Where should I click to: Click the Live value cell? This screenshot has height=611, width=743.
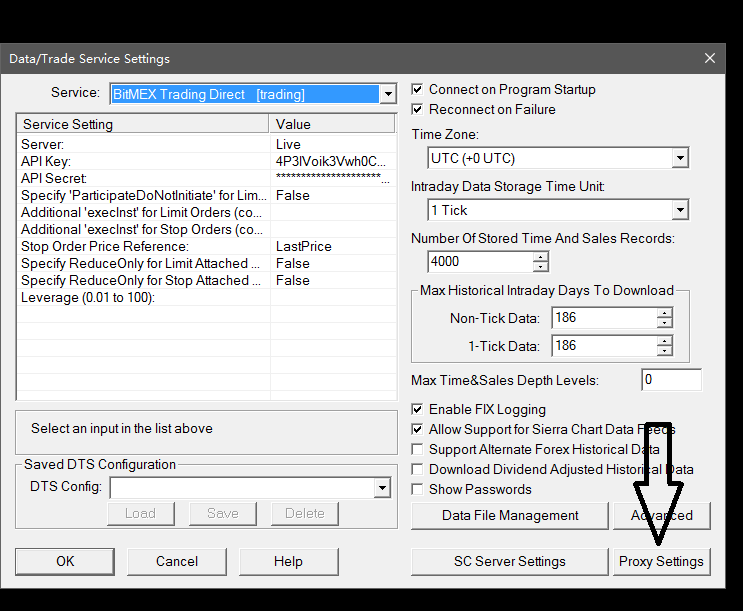pyautogui.click(x=333, y=144)
